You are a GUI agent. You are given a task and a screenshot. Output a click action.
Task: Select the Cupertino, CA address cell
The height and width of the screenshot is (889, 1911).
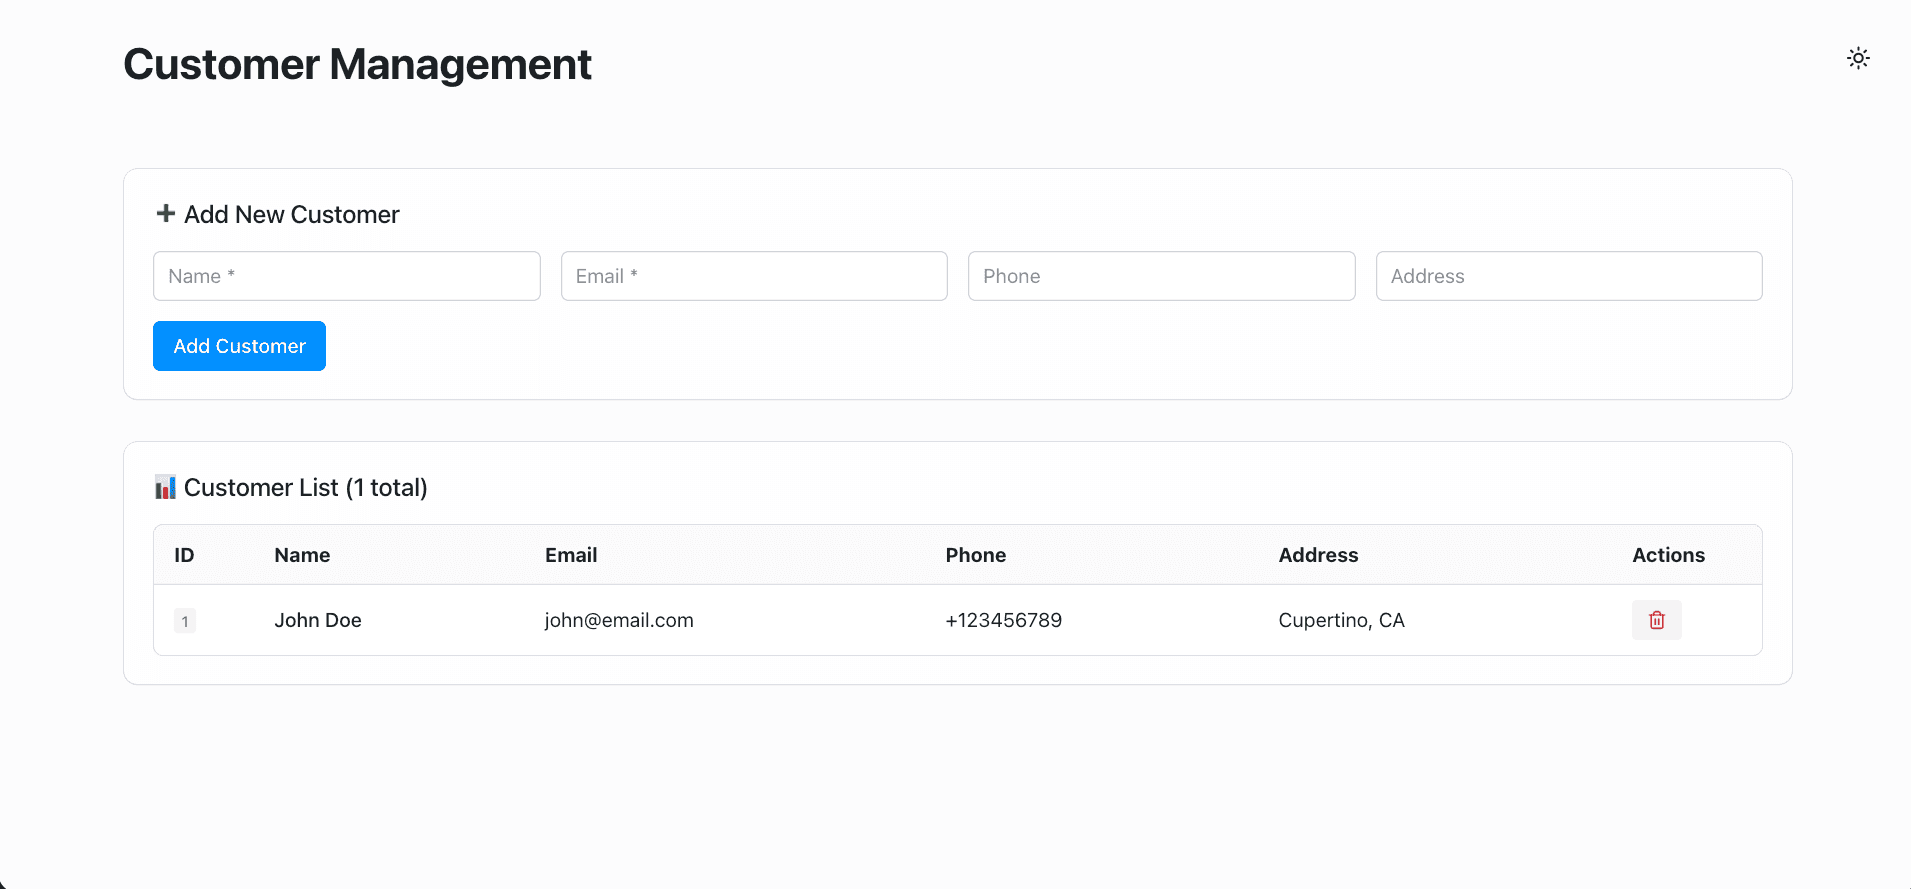pyautogui.click(x=1342, y=620)
